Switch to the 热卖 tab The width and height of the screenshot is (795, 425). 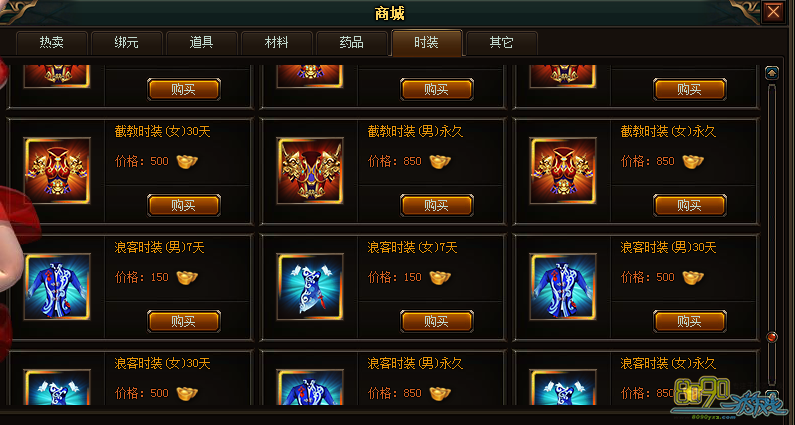[x=52, y=43]
